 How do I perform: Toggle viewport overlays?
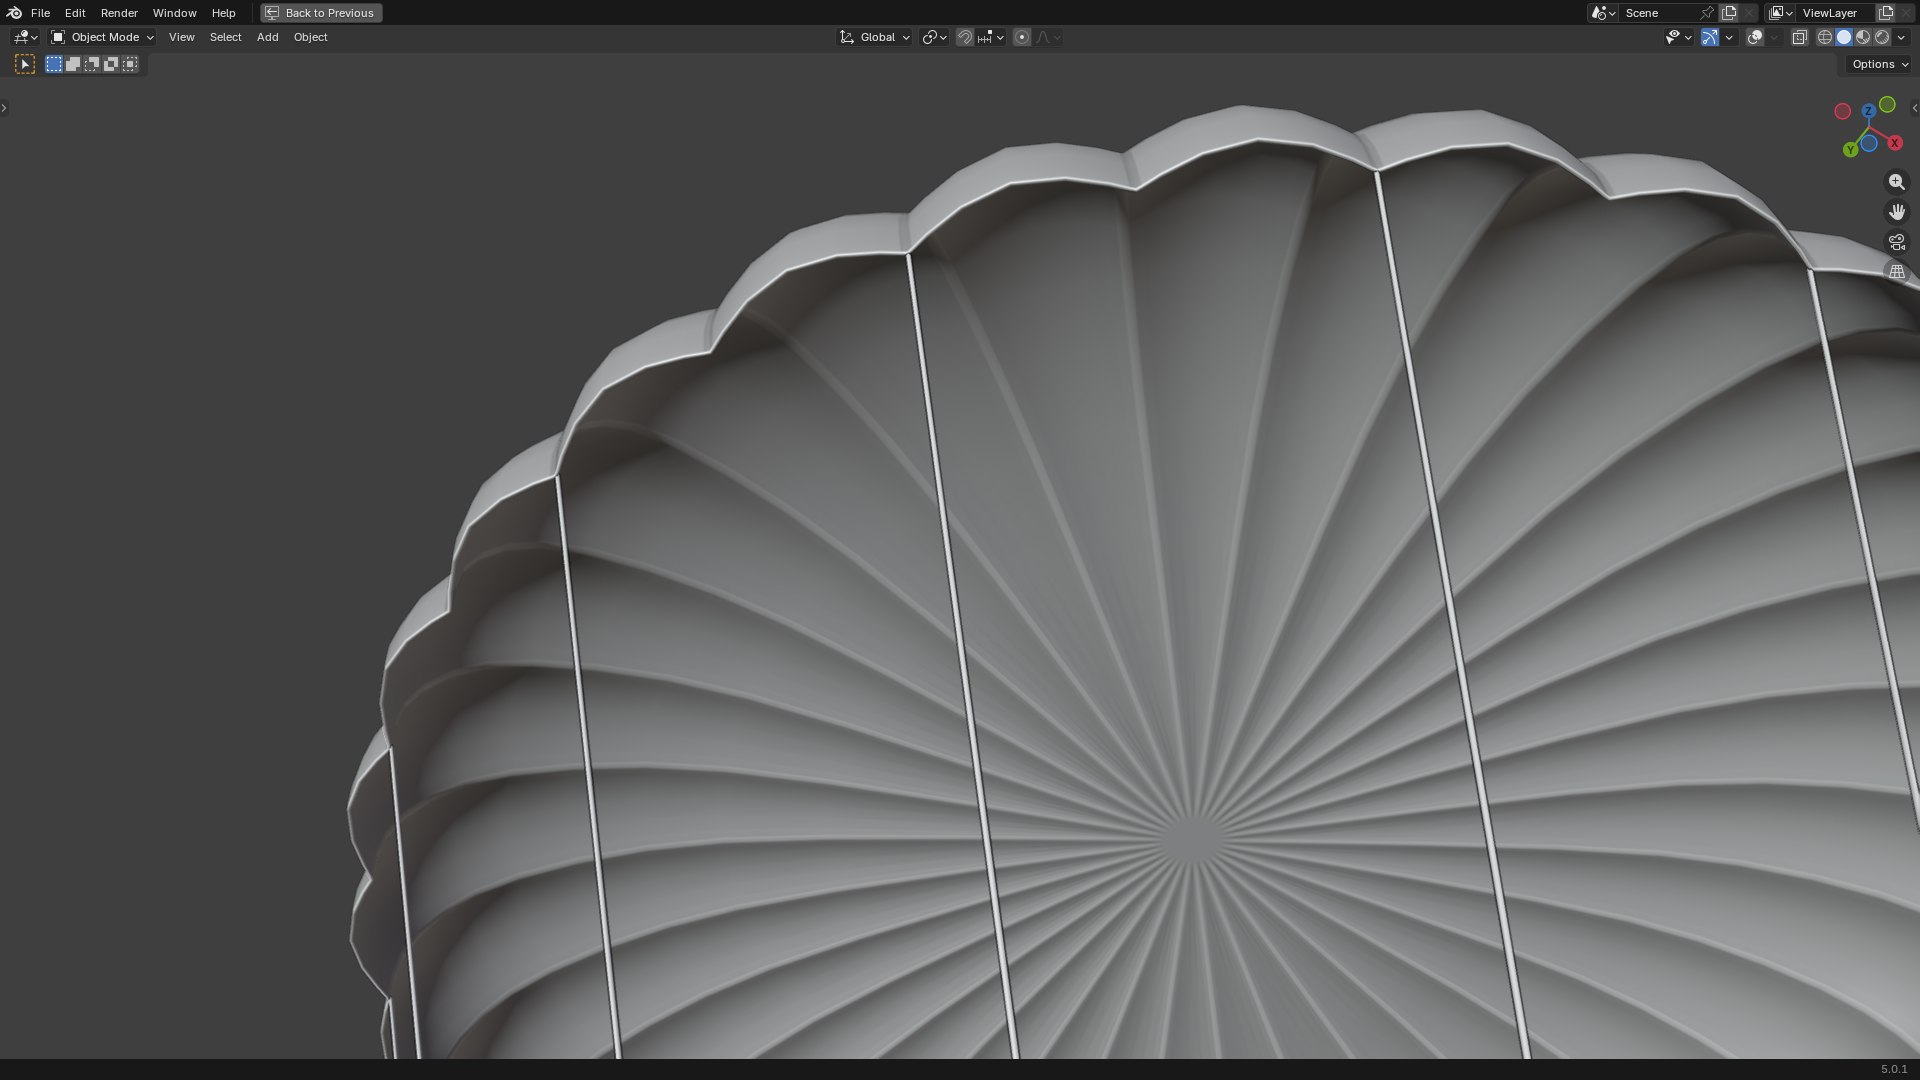pyautogui.click(x=1755, y=37)
